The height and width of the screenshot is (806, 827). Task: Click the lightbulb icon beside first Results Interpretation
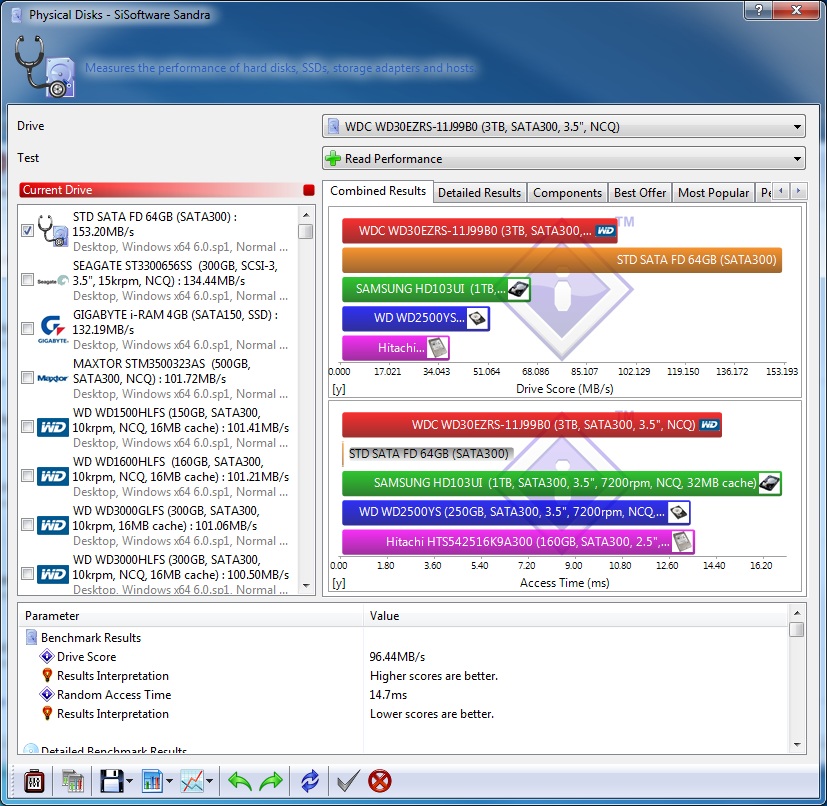(x=47, y=675)
